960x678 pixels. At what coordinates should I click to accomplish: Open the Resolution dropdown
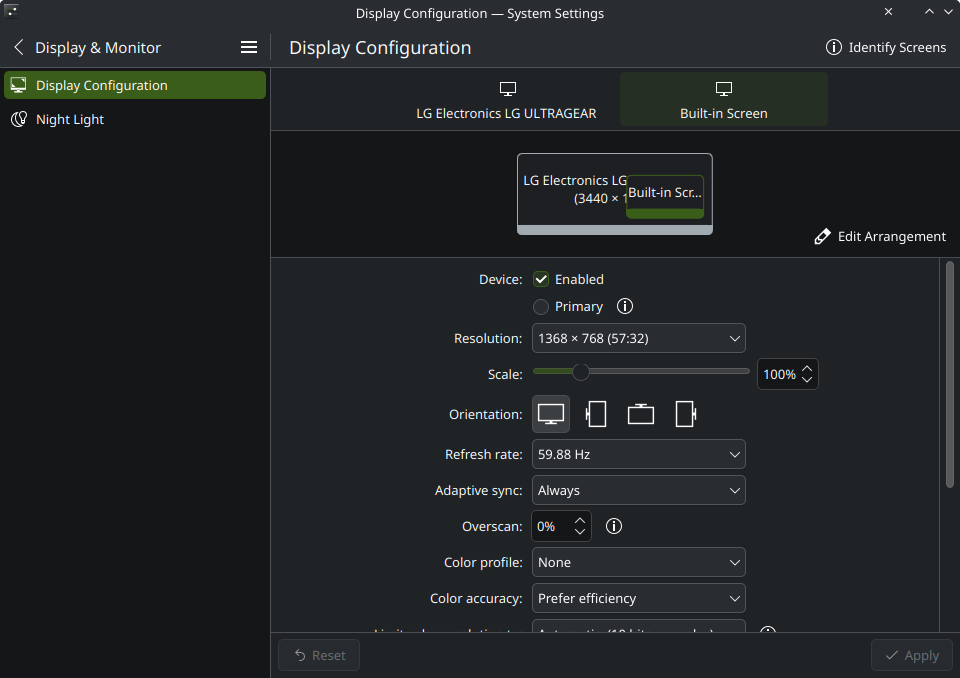[x=639, y=338]
